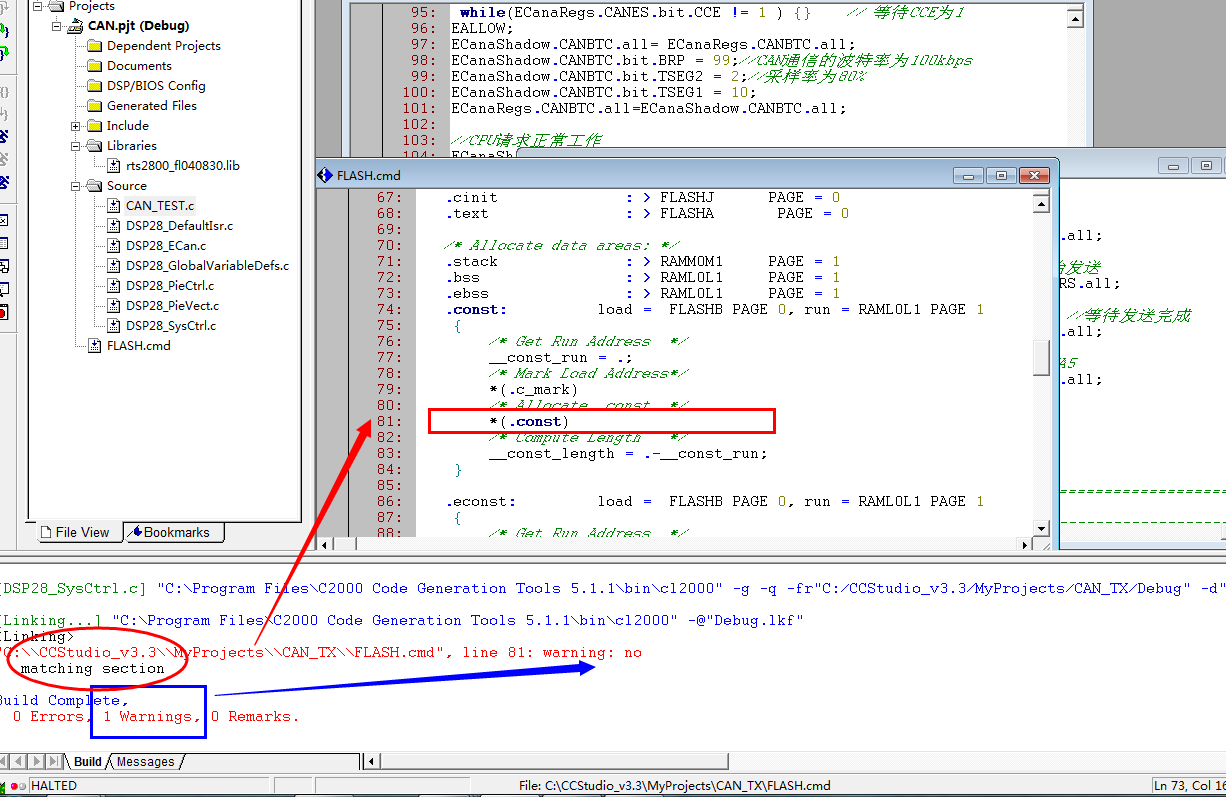Click the 'Build Complete,' output line
The width and height of the screenshot is (1226, 797).
pyautogui.click(x=63, y=700)
